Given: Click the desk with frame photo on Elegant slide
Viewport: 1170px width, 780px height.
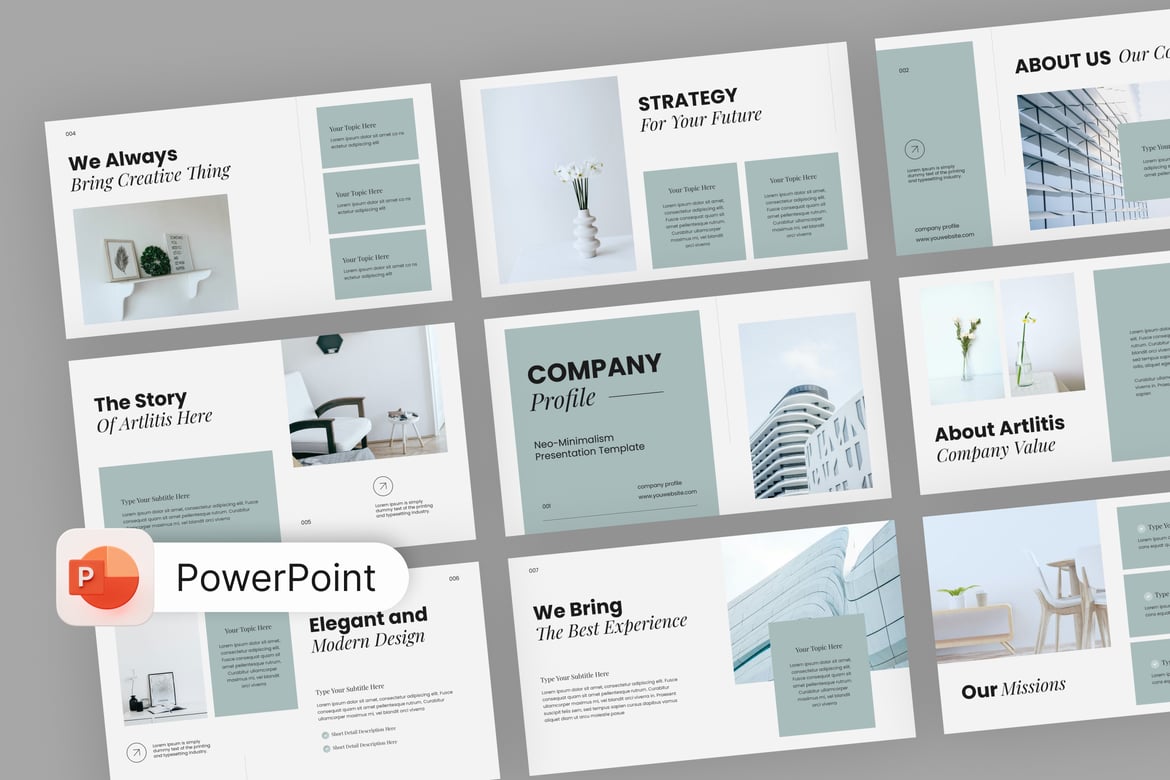Looking at the screenshot, I should [161, 670].
